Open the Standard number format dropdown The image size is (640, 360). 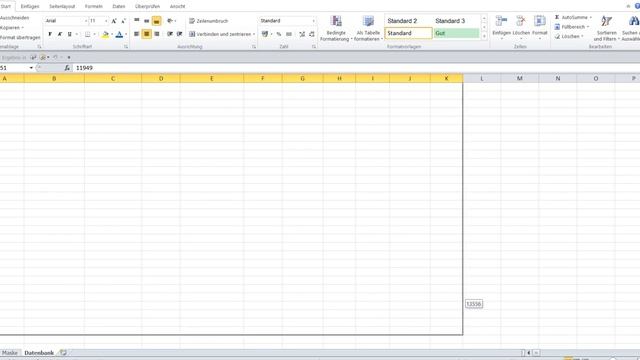click(313, 21)
